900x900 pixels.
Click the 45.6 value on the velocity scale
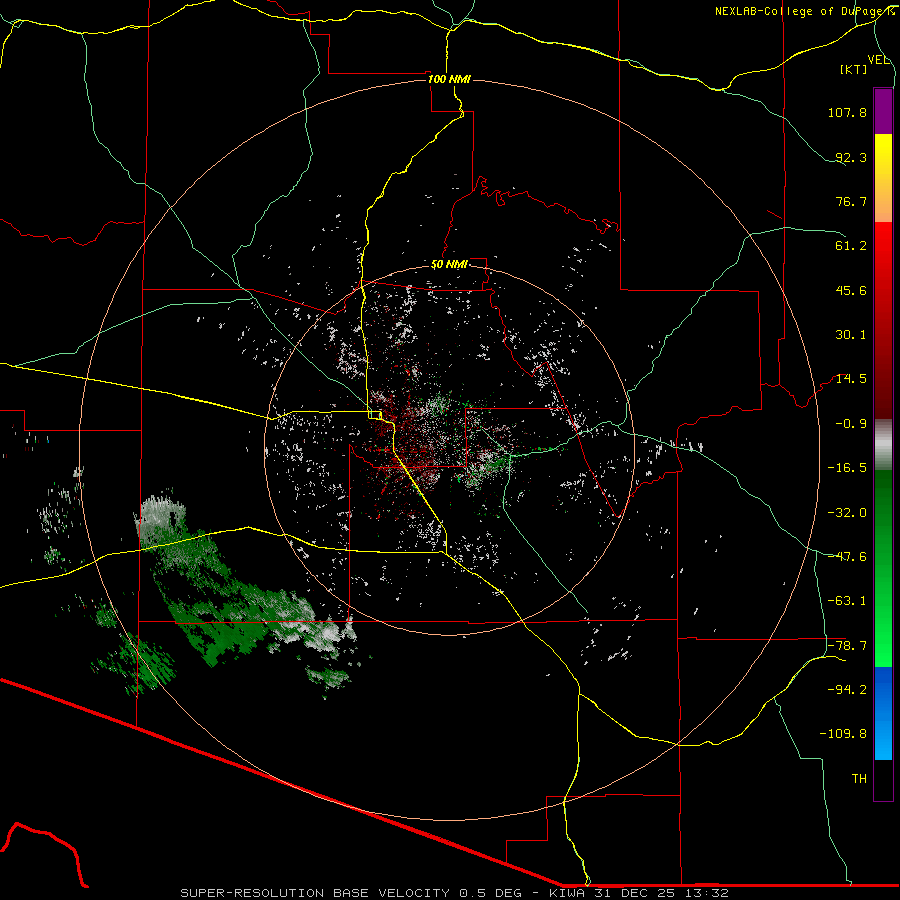pyautogui.click(x=851, y=290)
